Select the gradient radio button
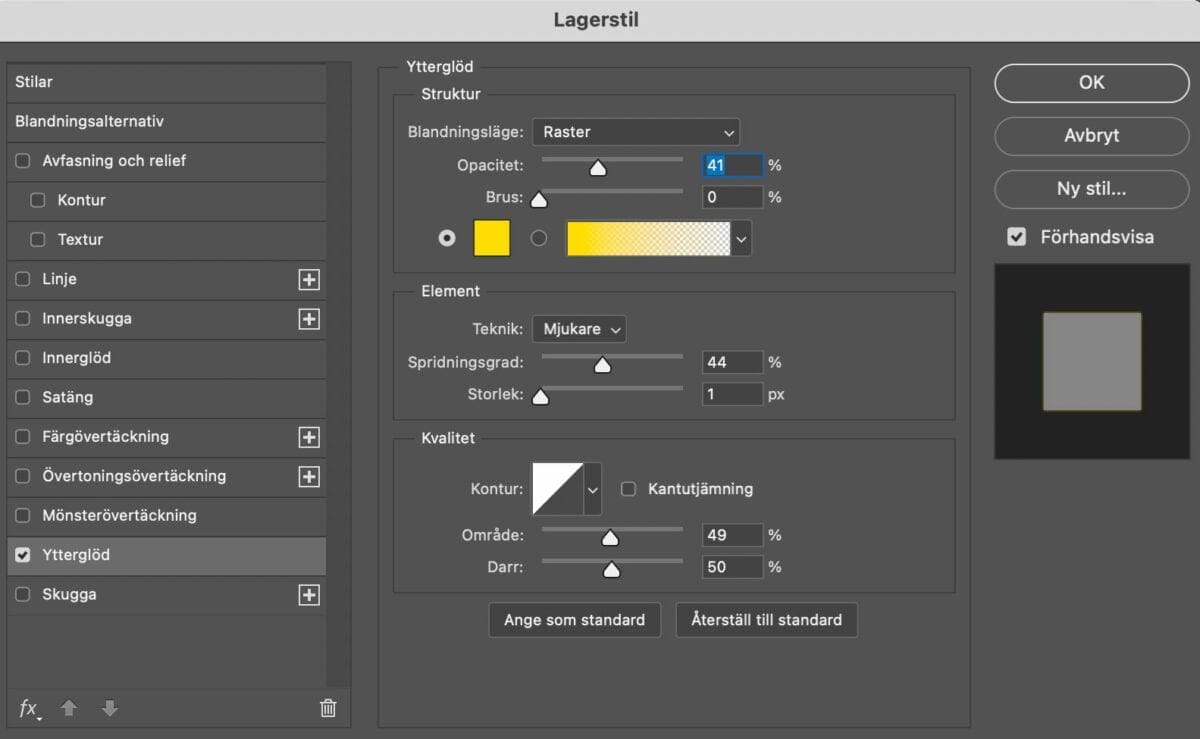1200x739 pixels. click(x=539, y=238)
